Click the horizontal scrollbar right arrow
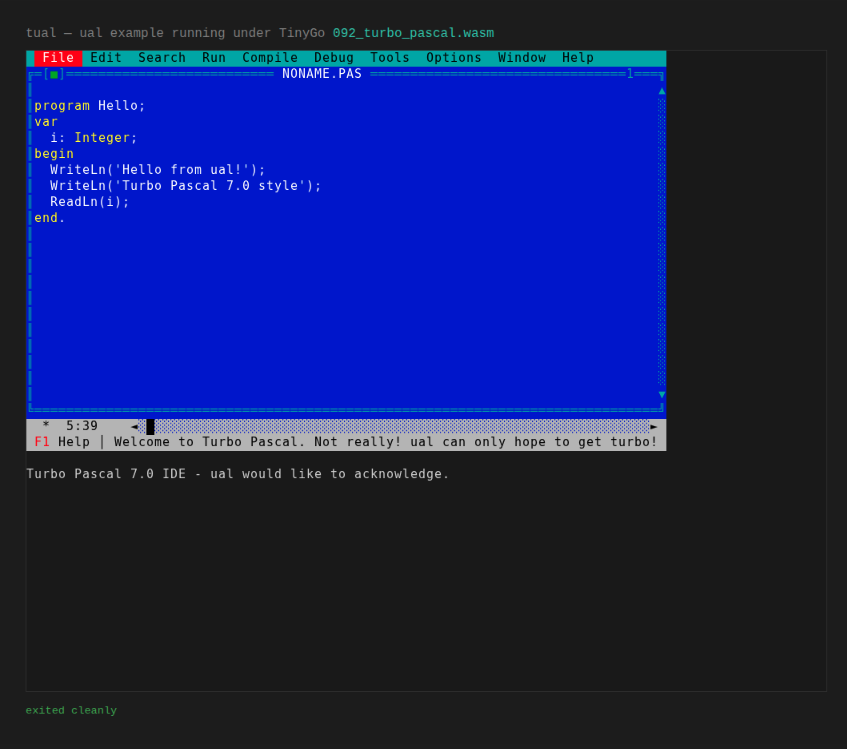The width and height of the screenshot is (847, 749). 654,426
